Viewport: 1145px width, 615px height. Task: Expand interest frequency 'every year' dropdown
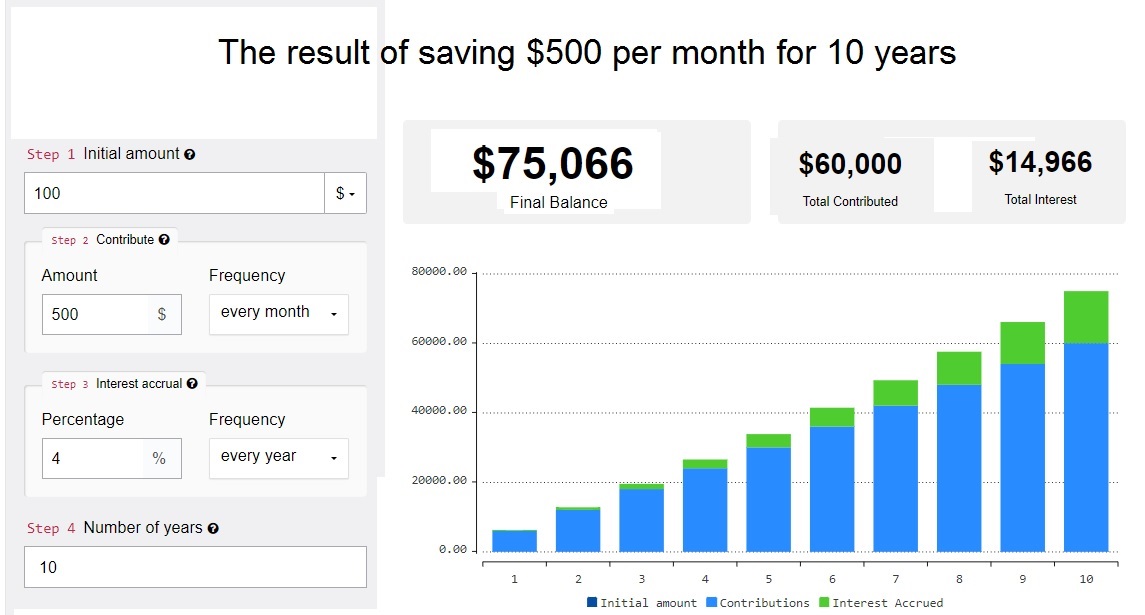tap(278, 457)
